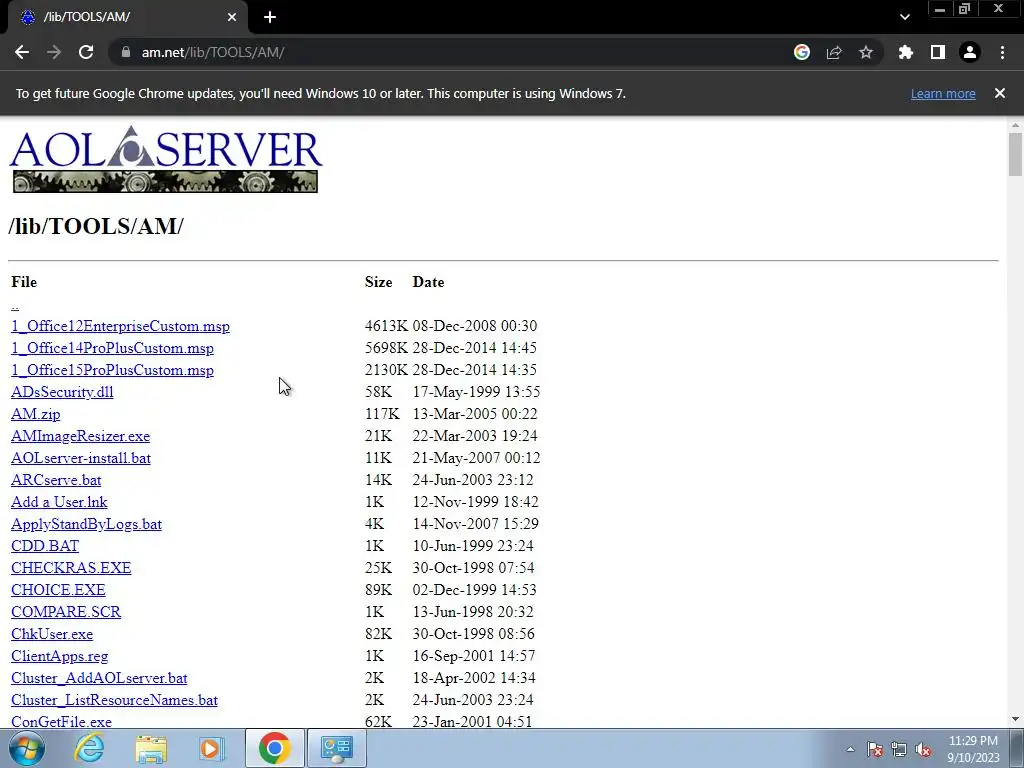The height and width of the screenshot is (768, 1024).
Task: Open CHECKRAS.EXE link
Action: click(x=71, y=568)
